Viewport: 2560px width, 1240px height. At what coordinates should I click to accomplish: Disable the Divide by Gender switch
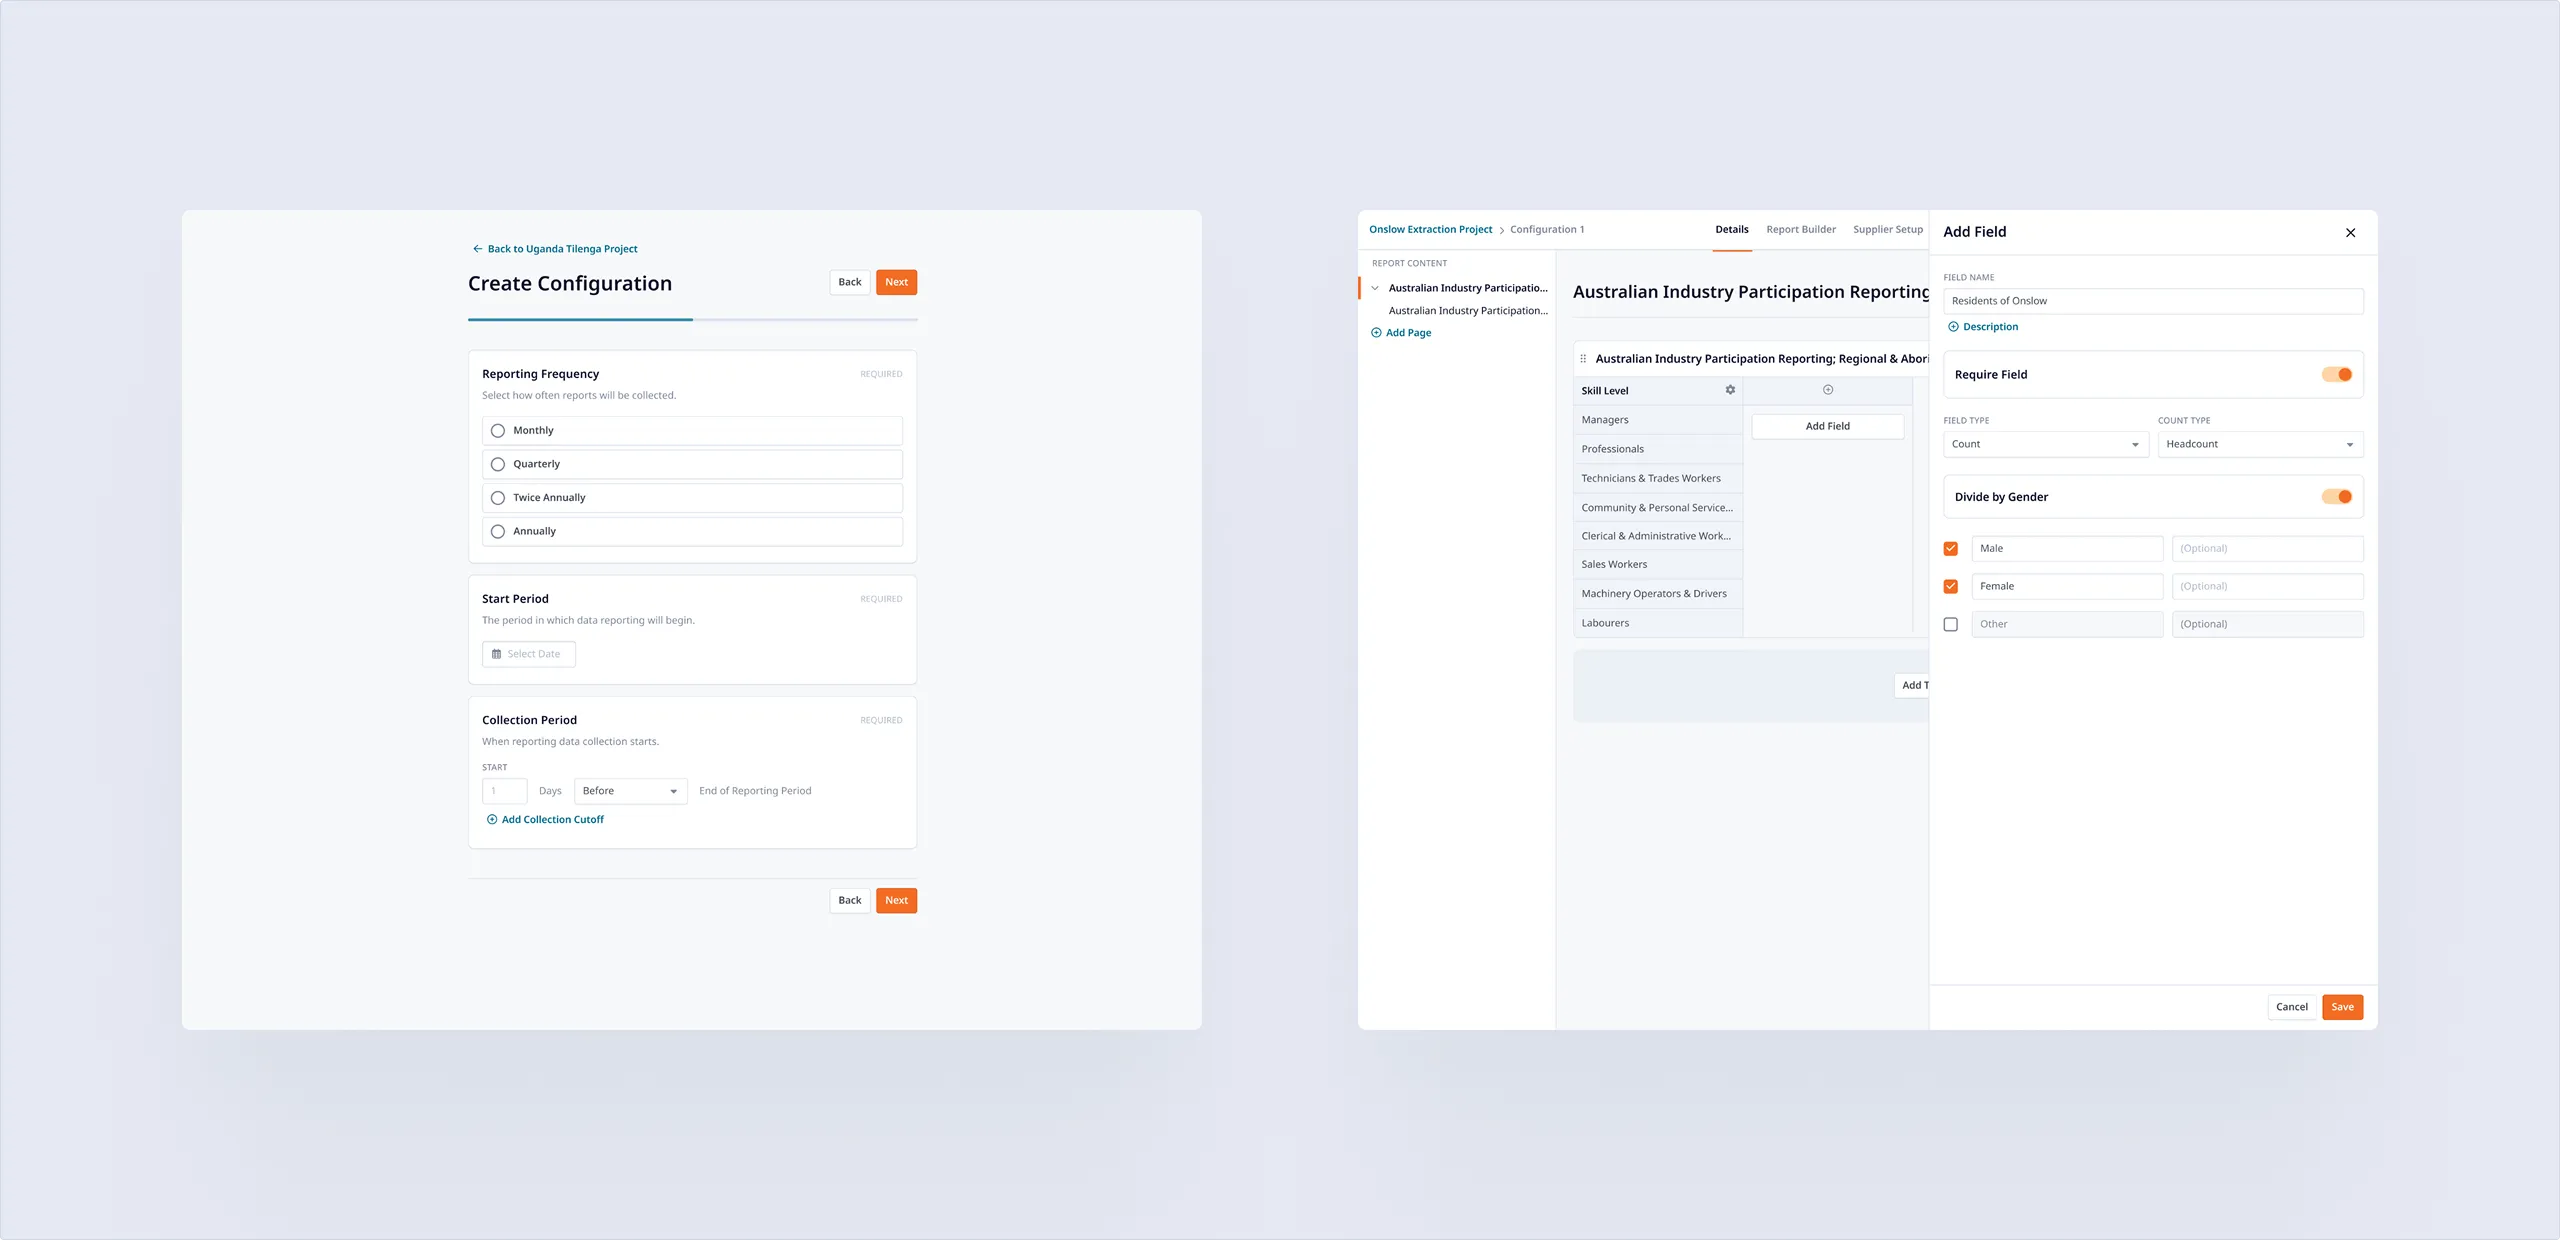[2336, 497]
